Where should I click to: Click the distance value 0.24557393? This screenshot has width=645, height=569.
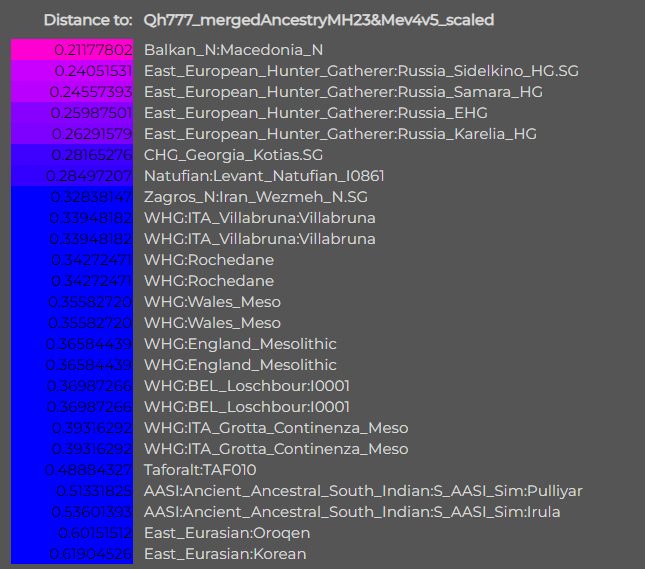point(90,92)
